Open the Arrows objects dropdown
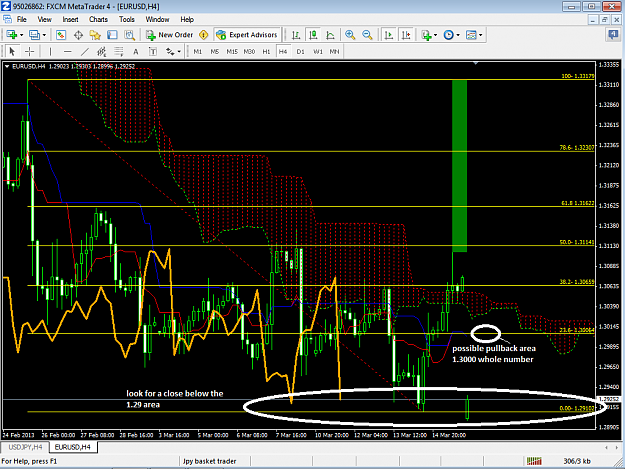 179,51
